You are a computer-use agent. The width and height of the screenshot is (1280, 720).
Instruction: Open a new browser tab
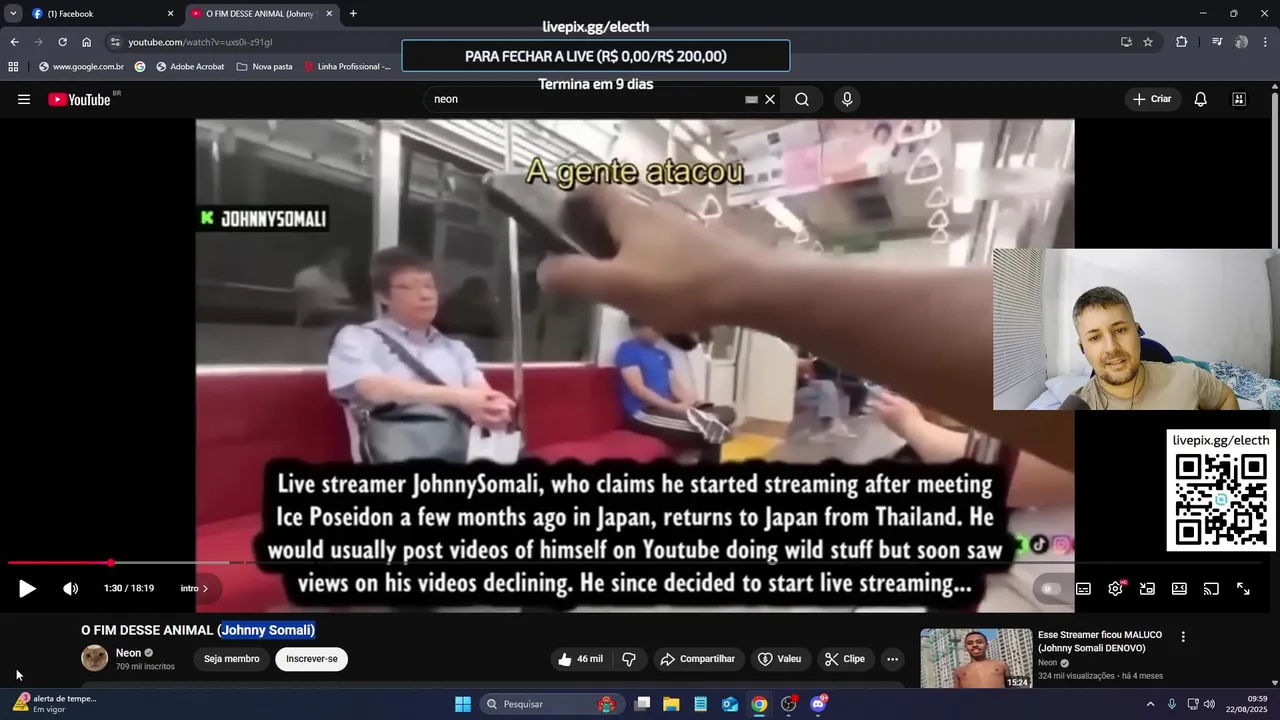pyautogui.click(x=353, y=14)
